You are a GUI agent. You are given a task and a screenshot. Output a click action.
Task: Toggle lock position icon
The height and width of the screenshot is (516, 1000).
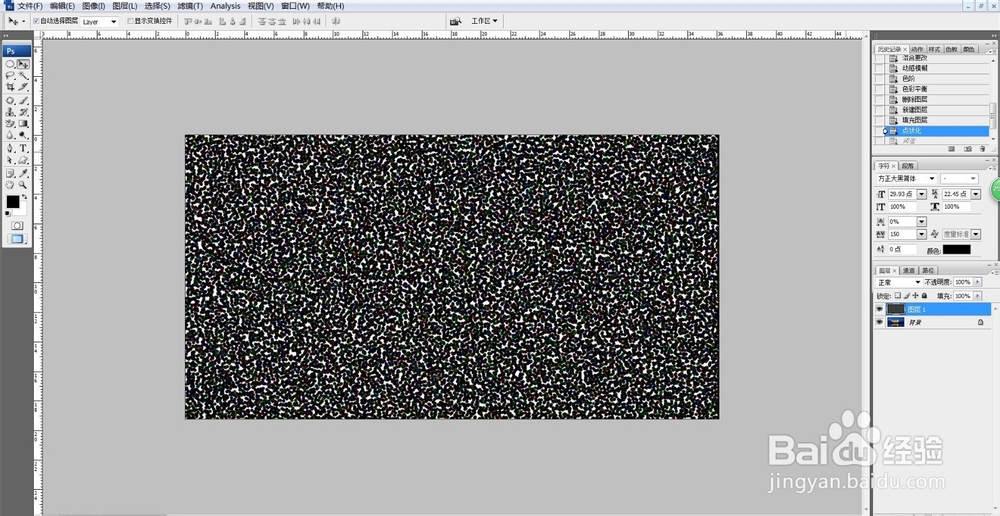[915, 295]
